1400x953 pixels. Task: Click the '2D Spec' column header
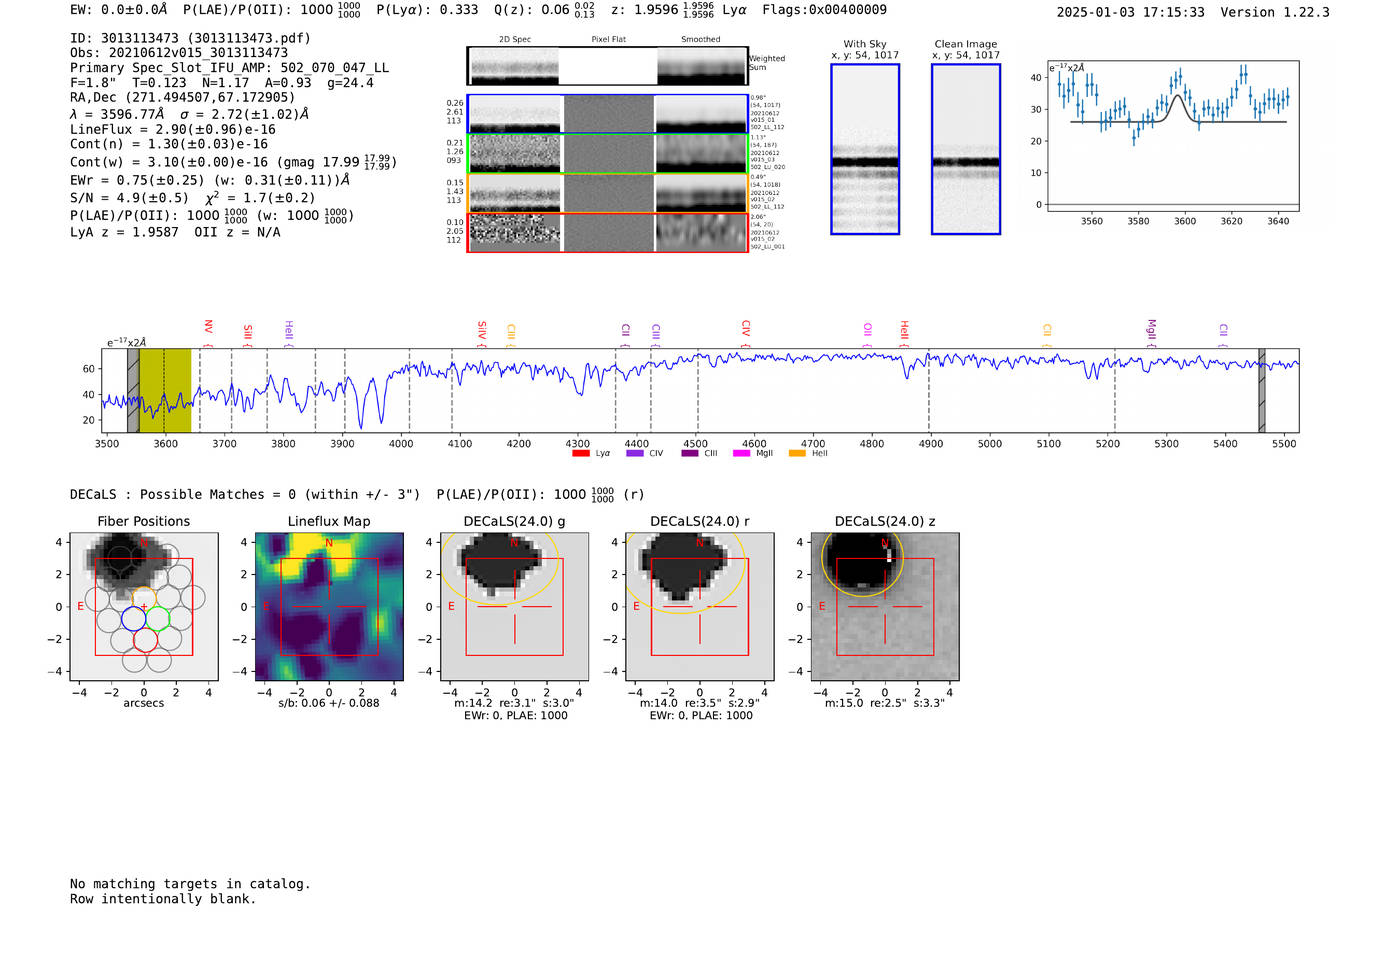(515, 40)
